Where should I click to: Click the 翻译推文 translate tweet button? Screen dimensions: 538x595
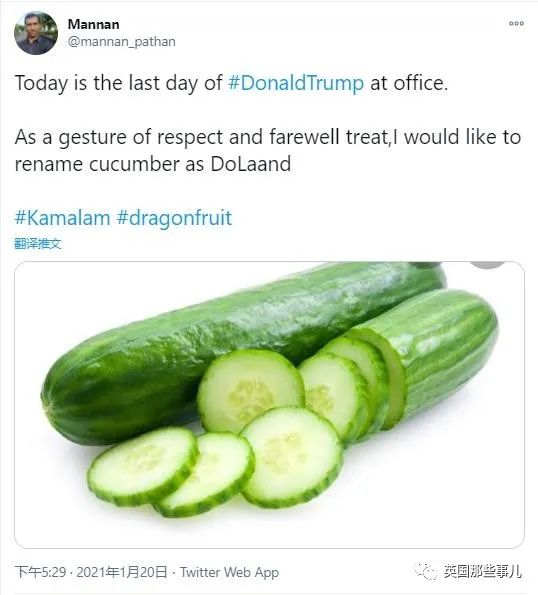[x=38, y=243]
